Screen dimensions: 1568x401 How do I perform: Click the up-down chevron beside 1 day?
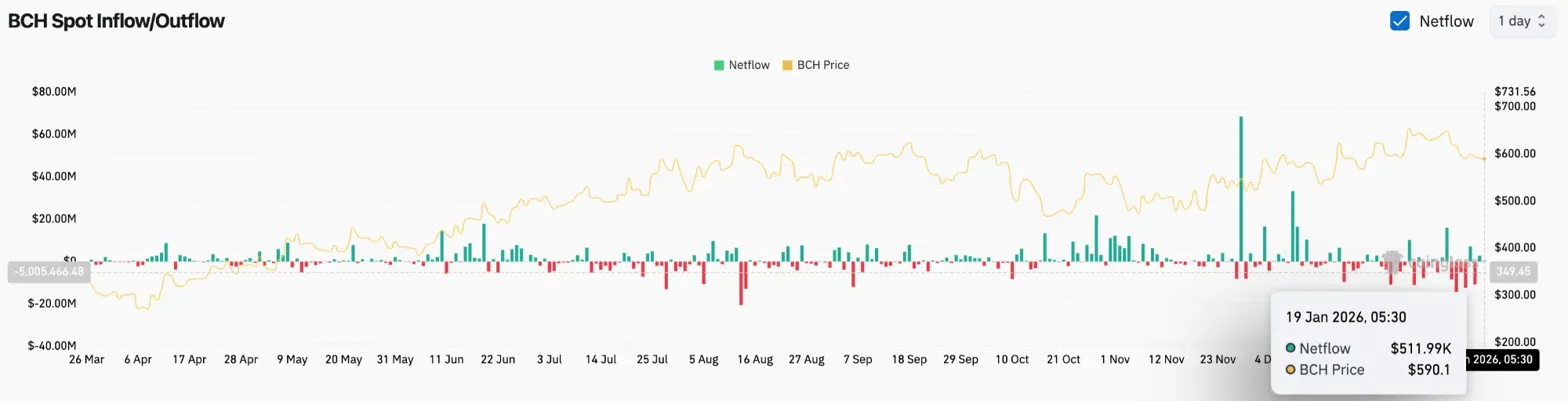[1542, 21]
